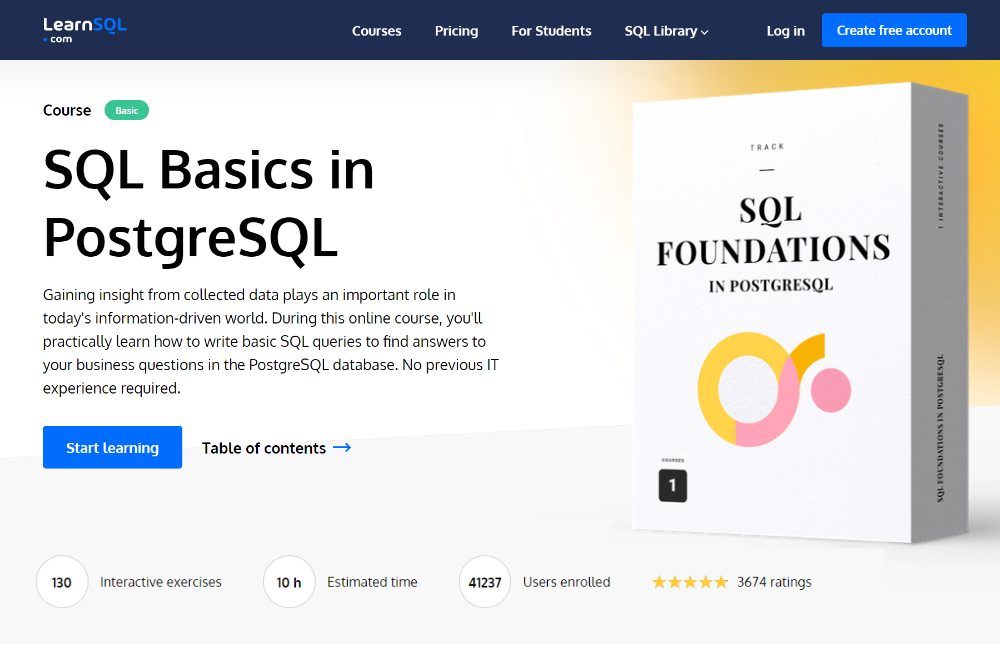Open the LearnSQL.com logo homepage
This screenshot has height=667, width=1000.
[x=84, y=30]
